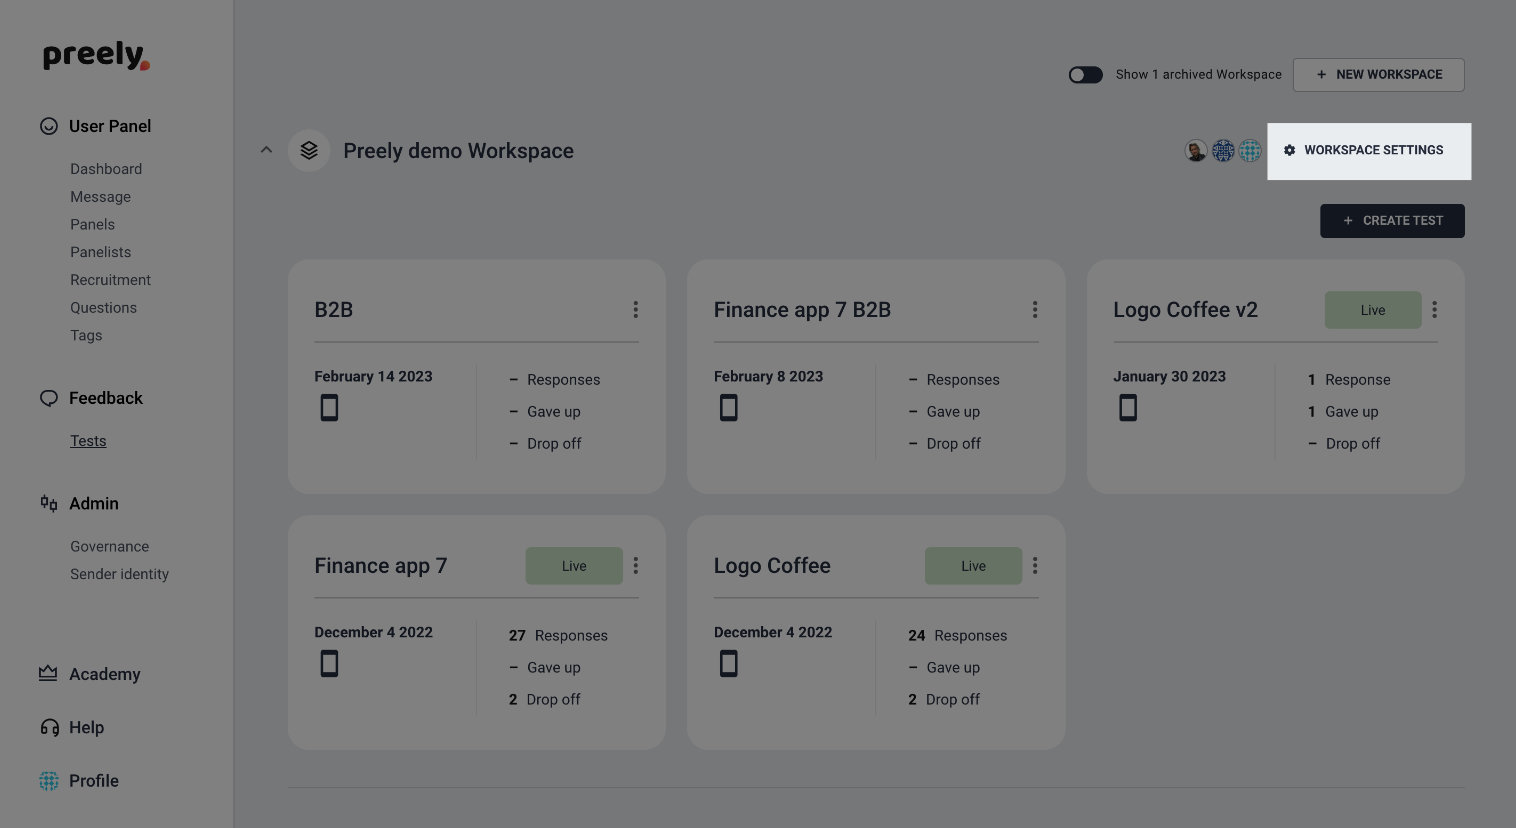Image resolution: width=1516 pixels, height=828 pixels.
Task: Click the first member avatar in workspace header
Action: coord(1196,151)
